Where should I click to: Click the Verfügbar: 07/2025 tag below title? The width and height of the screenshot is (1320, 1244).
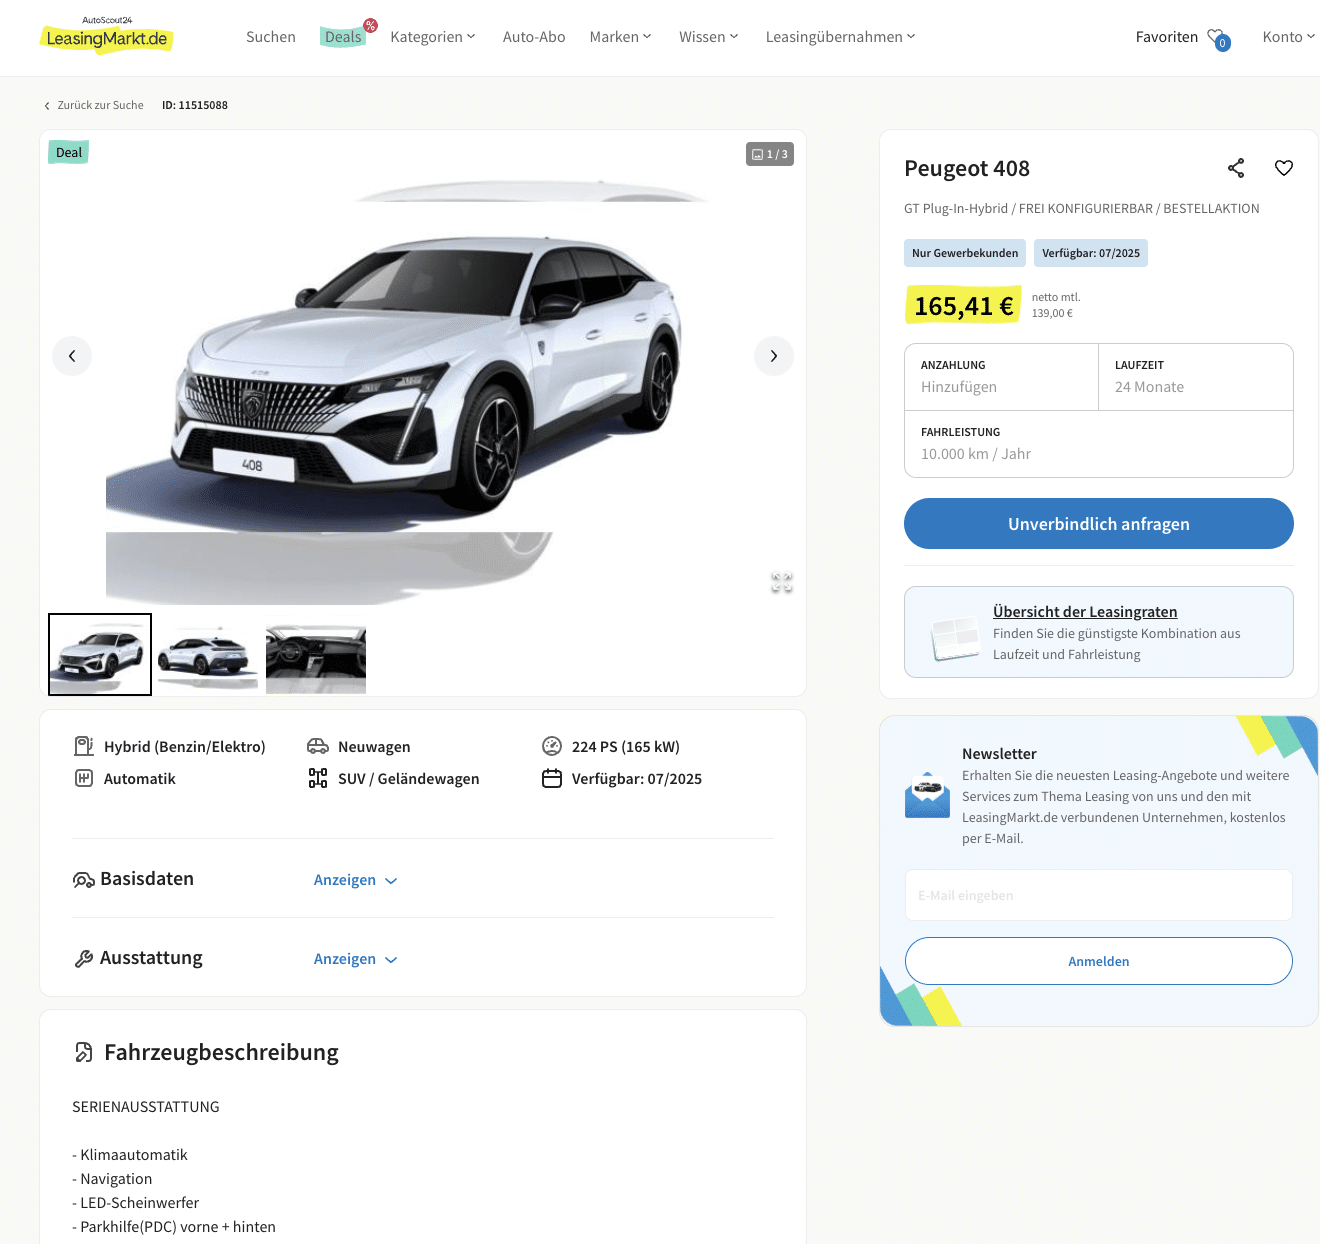tap(1091, 253)
